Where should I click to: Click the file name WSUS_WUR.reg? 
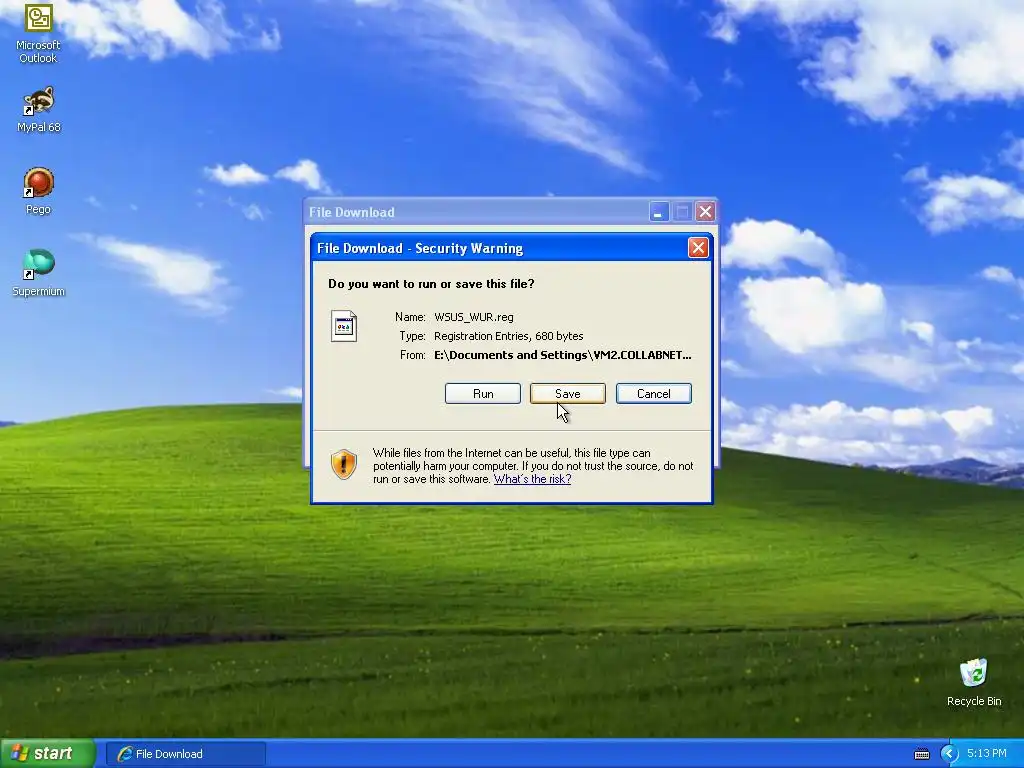click(x=473, y=317)
